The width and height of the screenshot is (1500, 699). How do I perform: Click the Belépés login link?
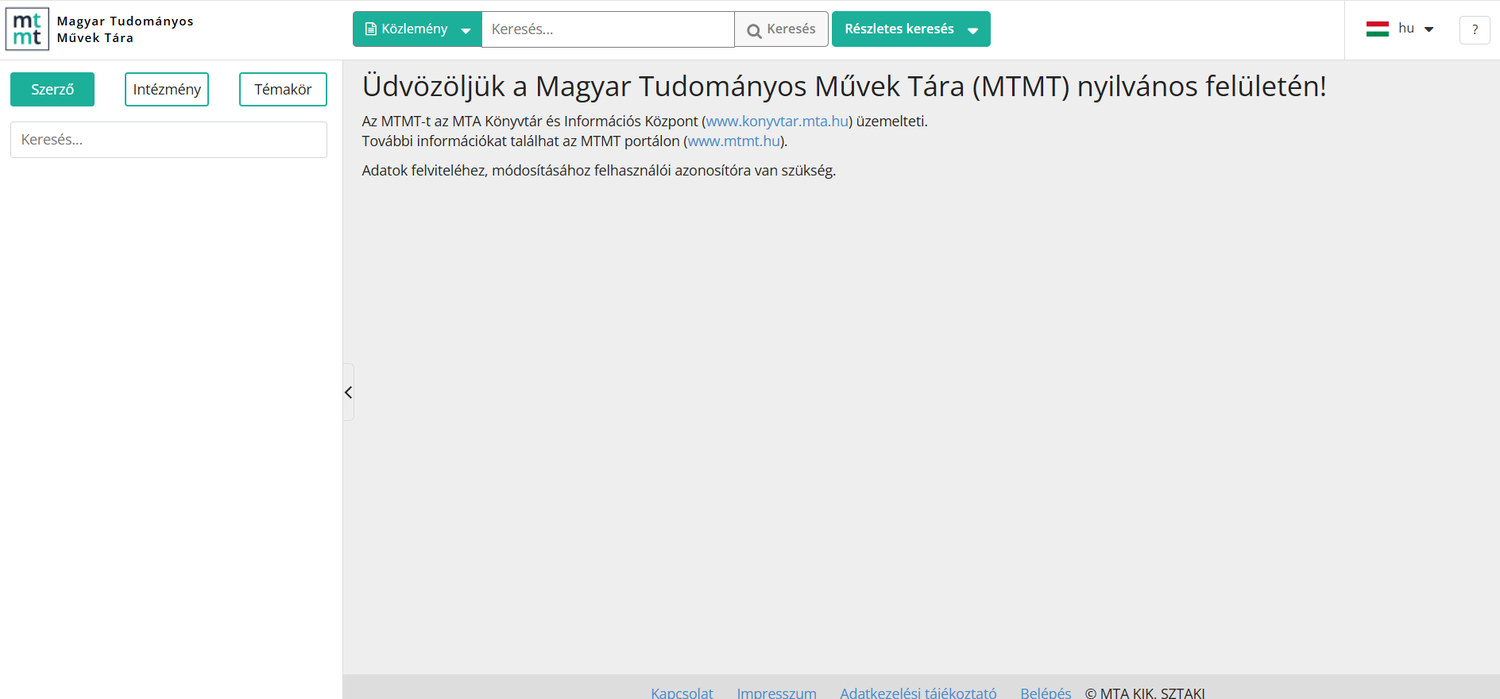(1046, 693)
